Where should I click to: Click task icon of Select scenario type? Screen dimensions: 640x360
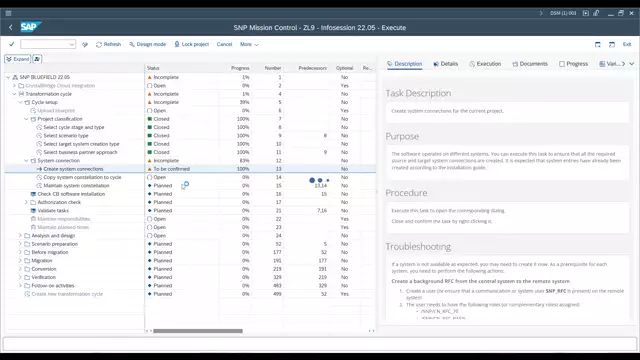coord(39,136)
